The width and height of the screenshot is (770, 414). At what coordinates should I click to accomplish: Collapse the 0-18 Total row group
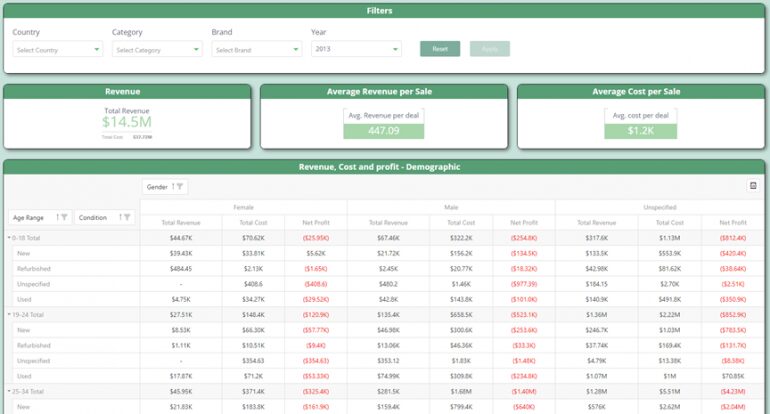tap(10, 238)
